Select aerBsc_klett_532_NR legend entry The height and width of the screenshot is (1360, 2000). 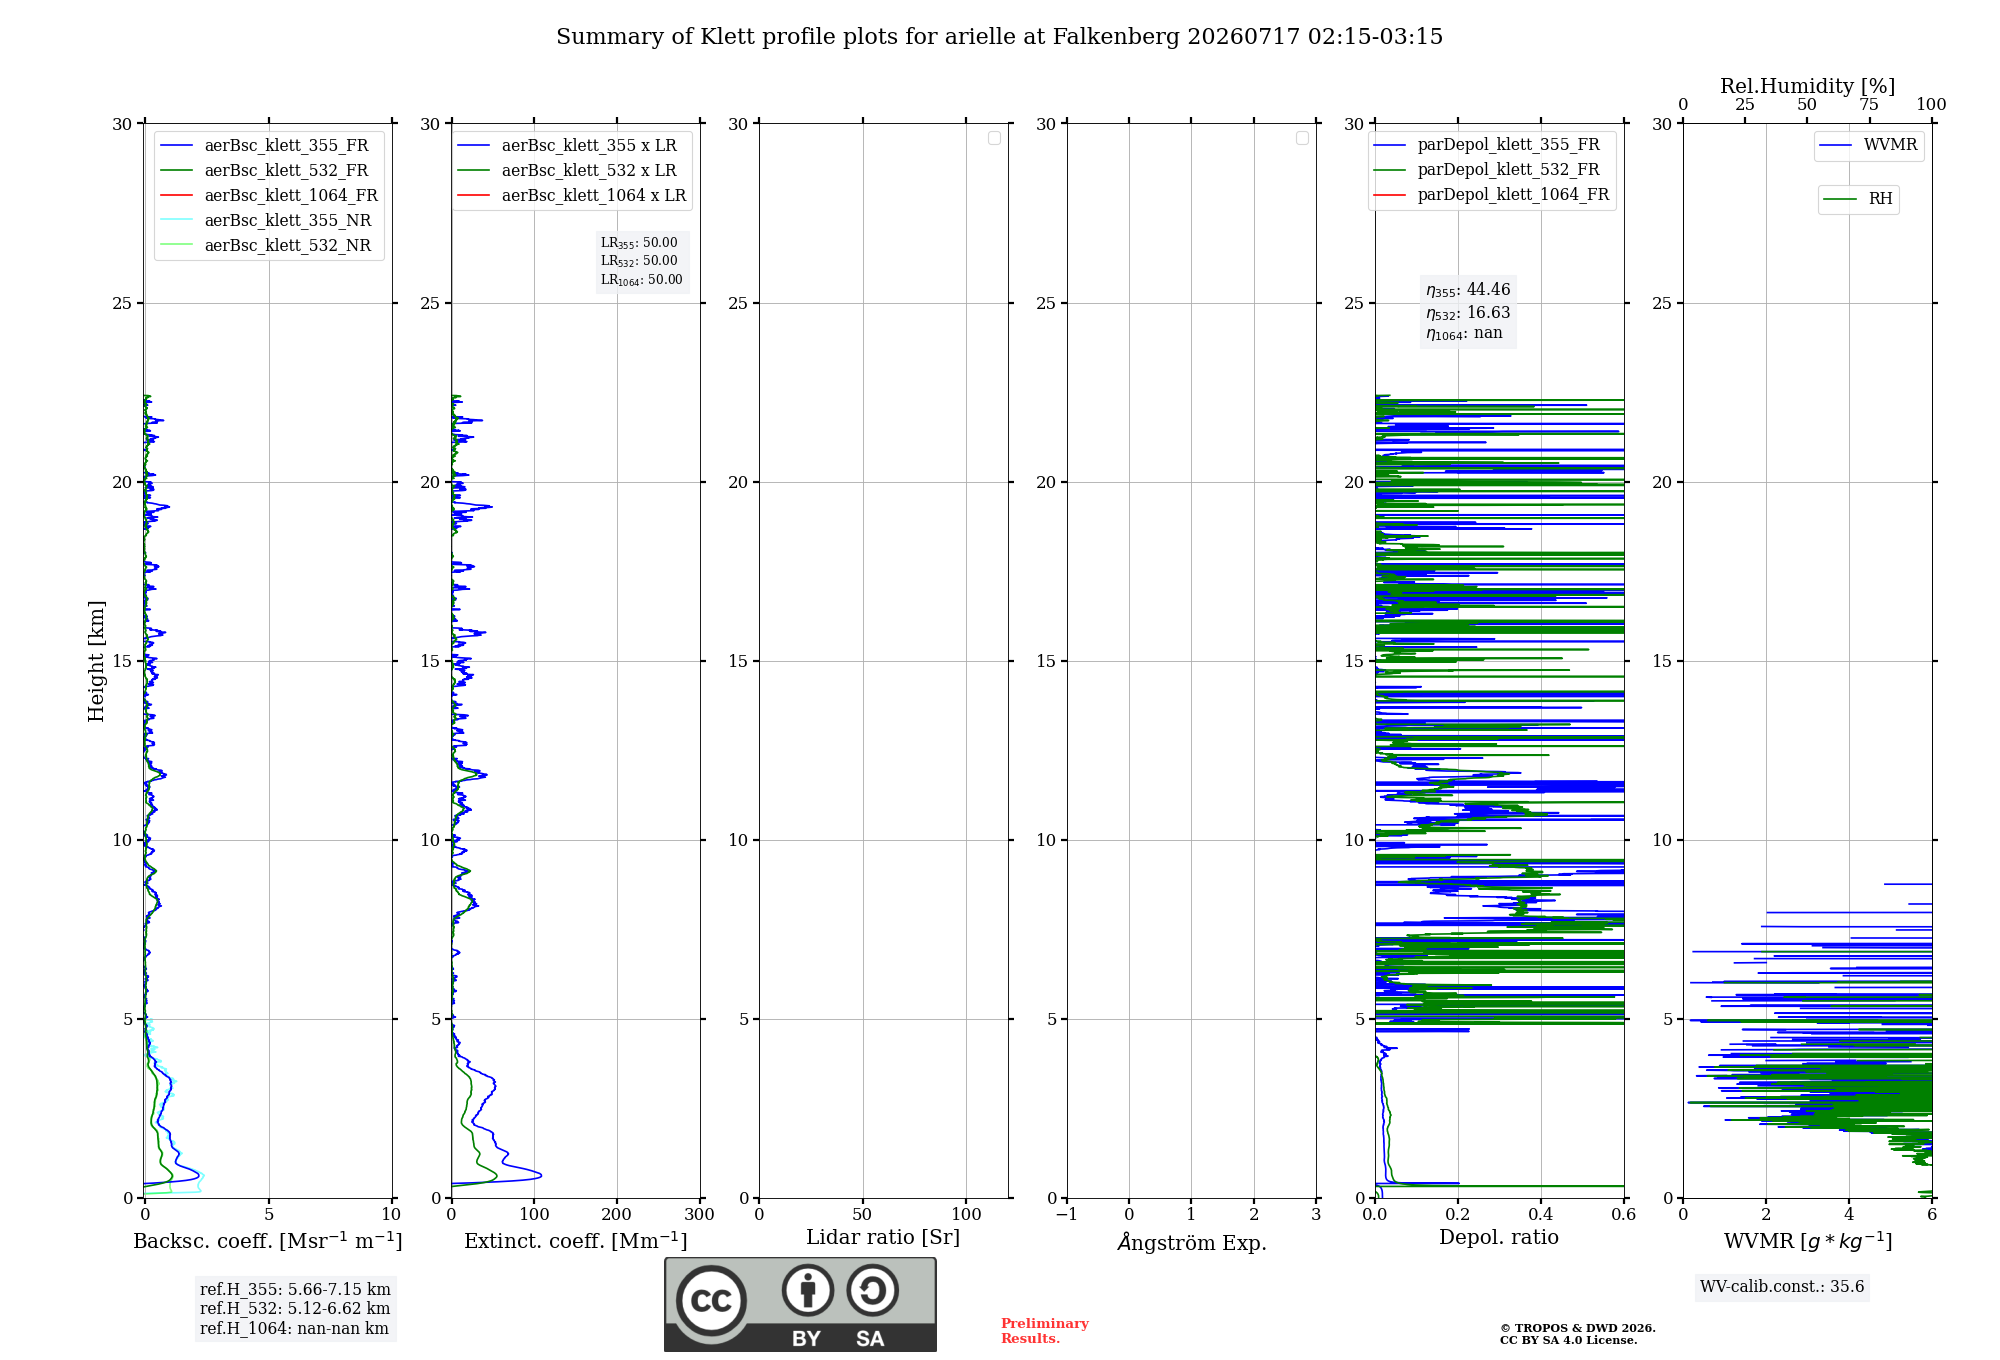coord(265,245)
